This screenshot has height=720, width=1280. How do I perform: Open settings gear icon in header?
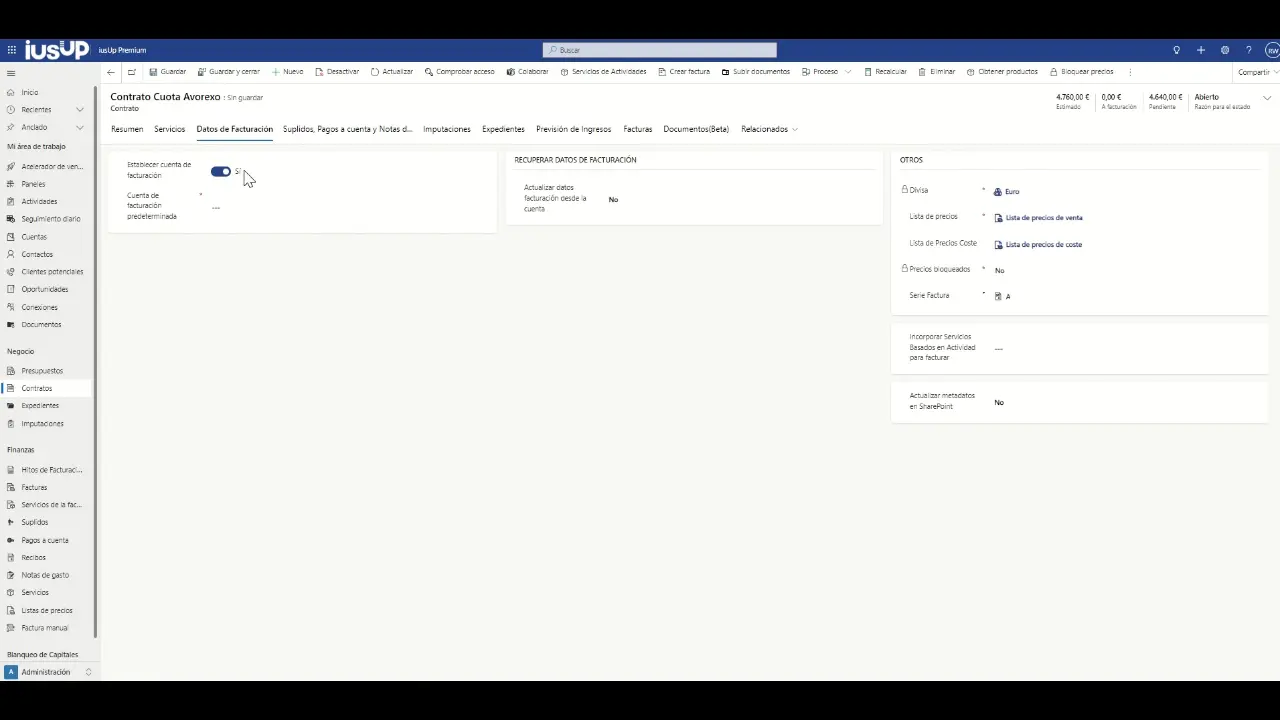point(1224,50)
